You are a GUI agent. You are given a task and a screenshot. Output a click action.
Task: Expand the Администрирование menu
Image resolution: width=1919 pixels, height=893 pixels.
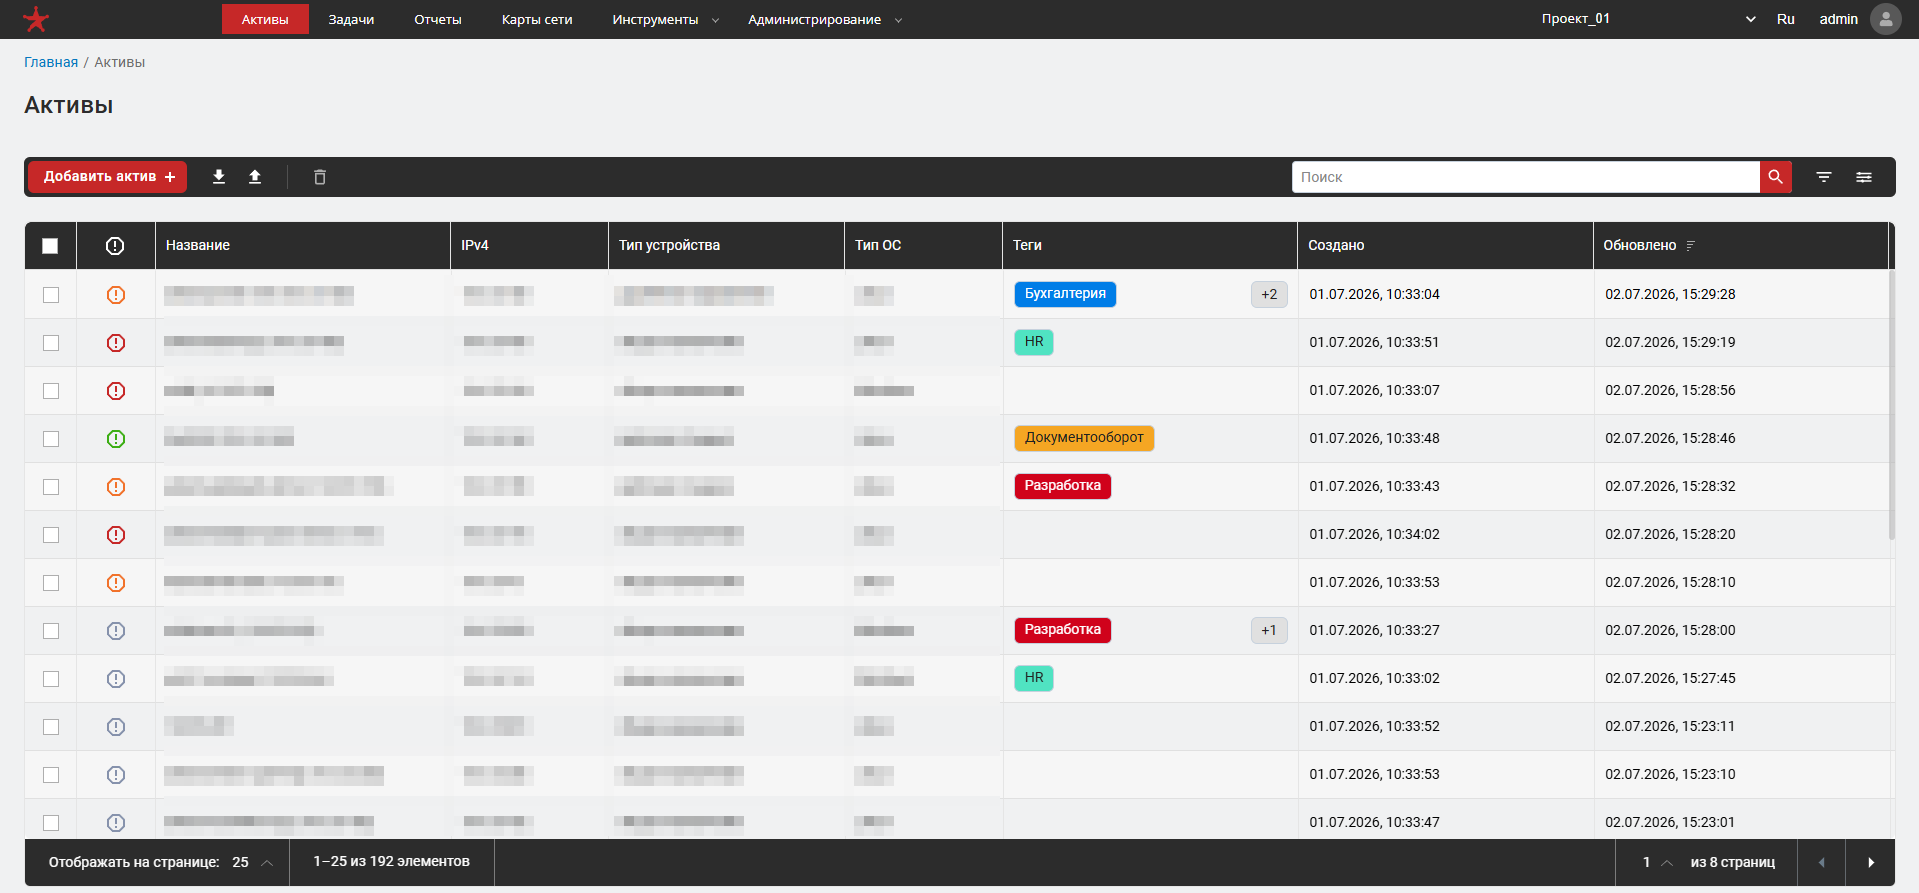point(825,20)
